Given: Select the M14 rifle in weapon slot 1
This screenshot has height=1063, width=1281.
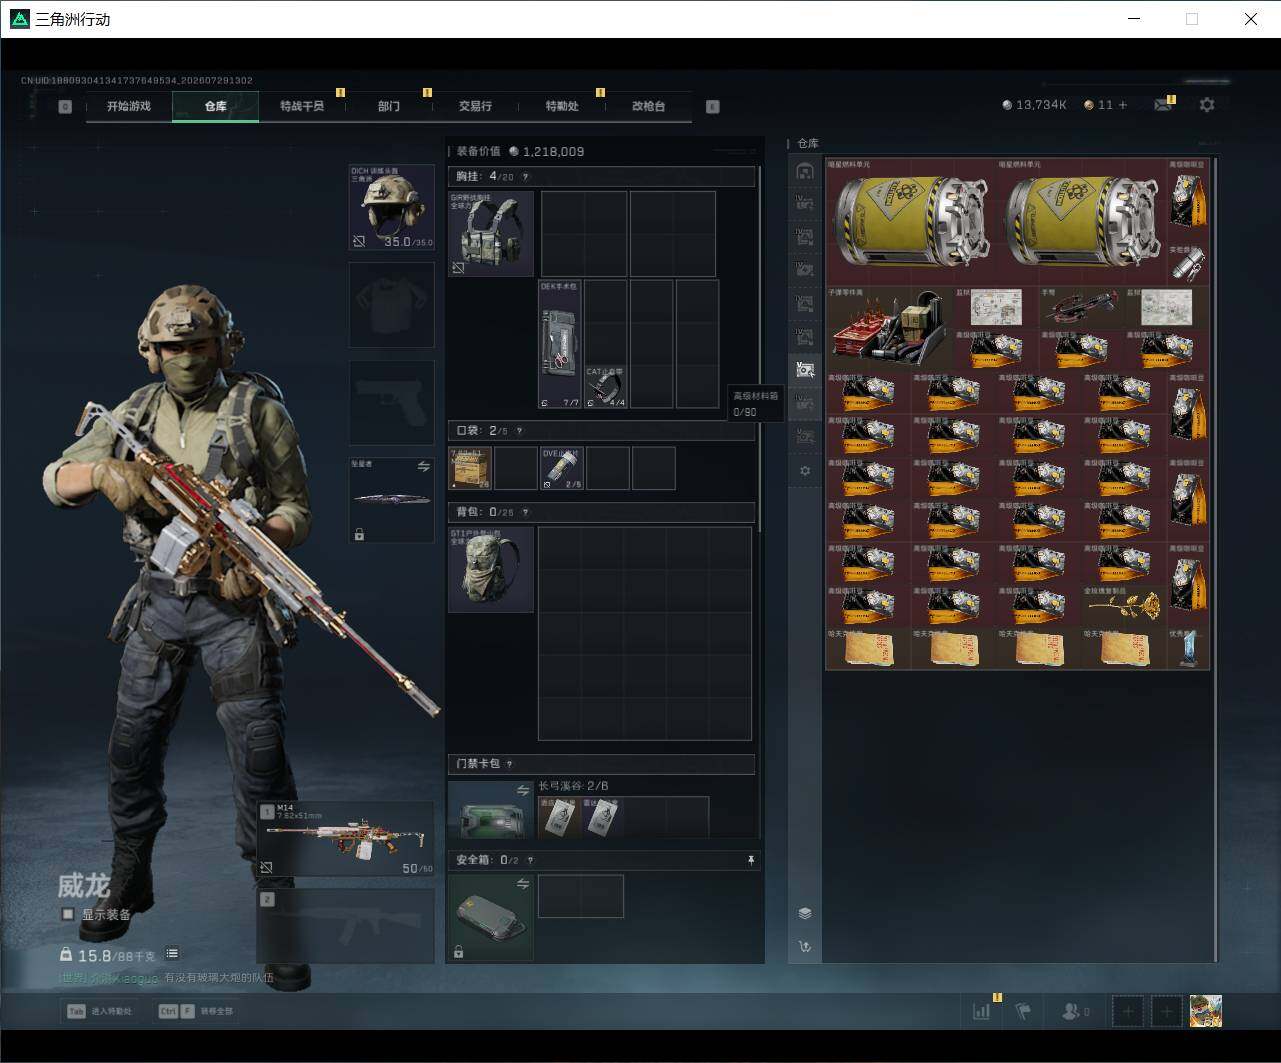Looking at the screenshot, I should coord(346,839).
